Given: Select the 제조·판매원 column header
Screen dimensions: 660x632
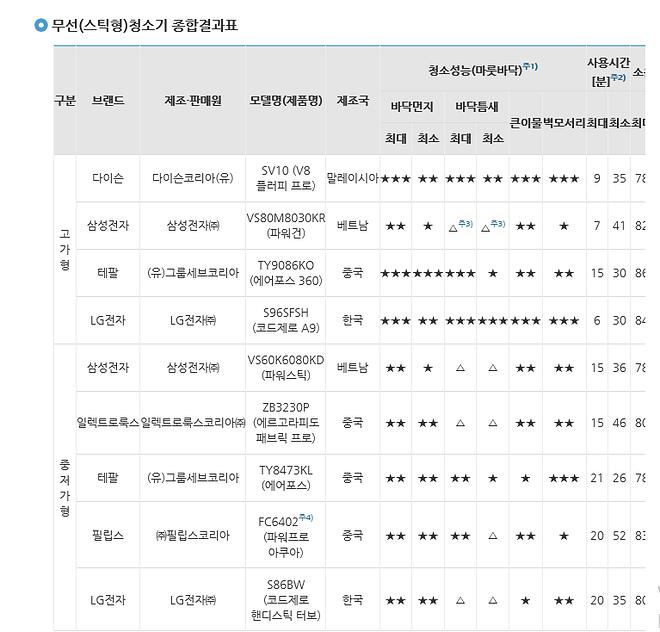Looking at the screenshot, I should 193,101.
